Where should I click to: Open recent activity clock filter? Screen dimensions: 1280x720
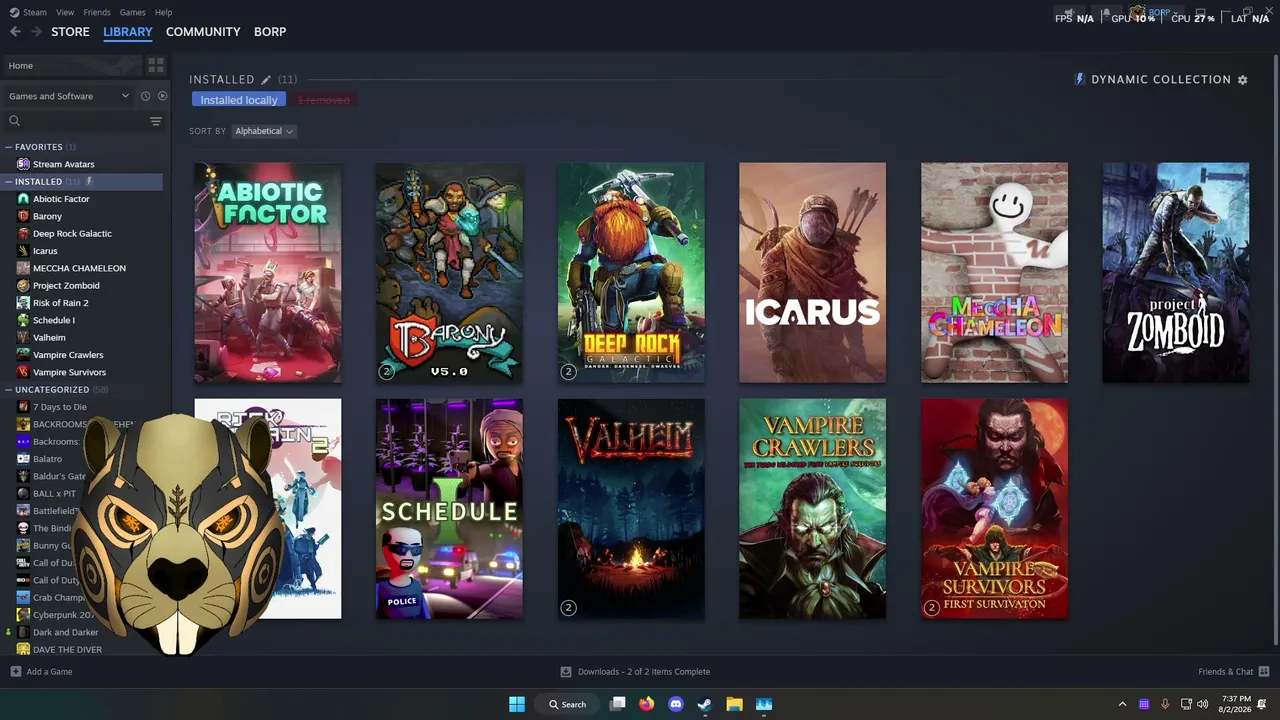point(145,96)
